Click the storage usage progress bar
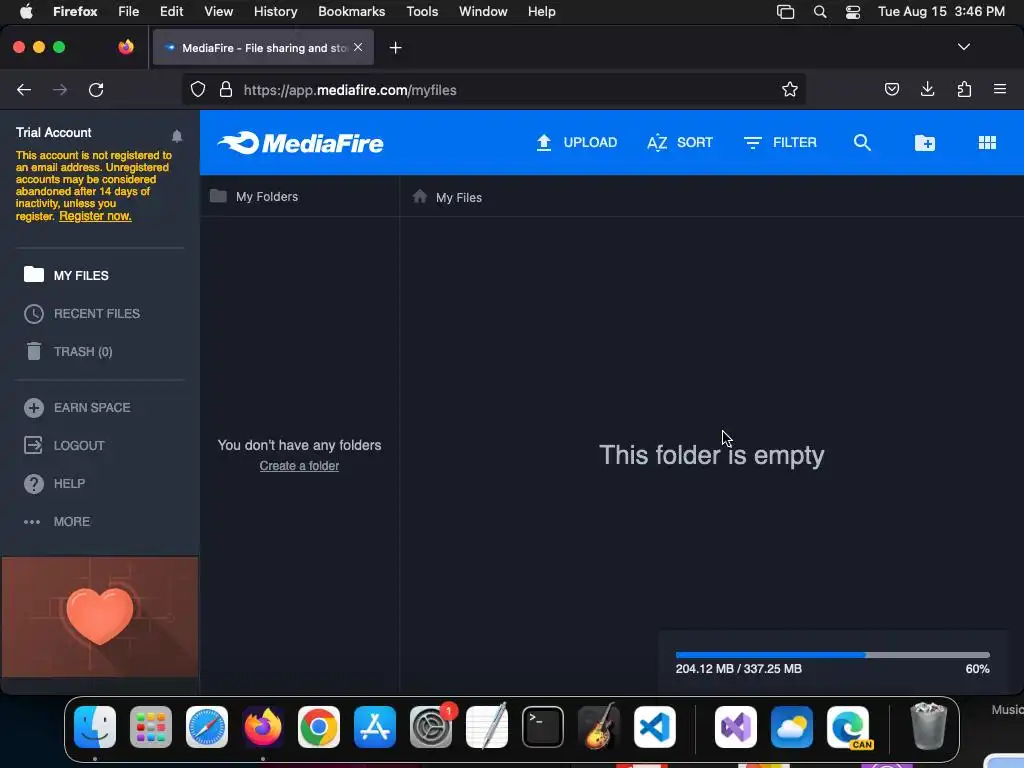 [833, 654]
